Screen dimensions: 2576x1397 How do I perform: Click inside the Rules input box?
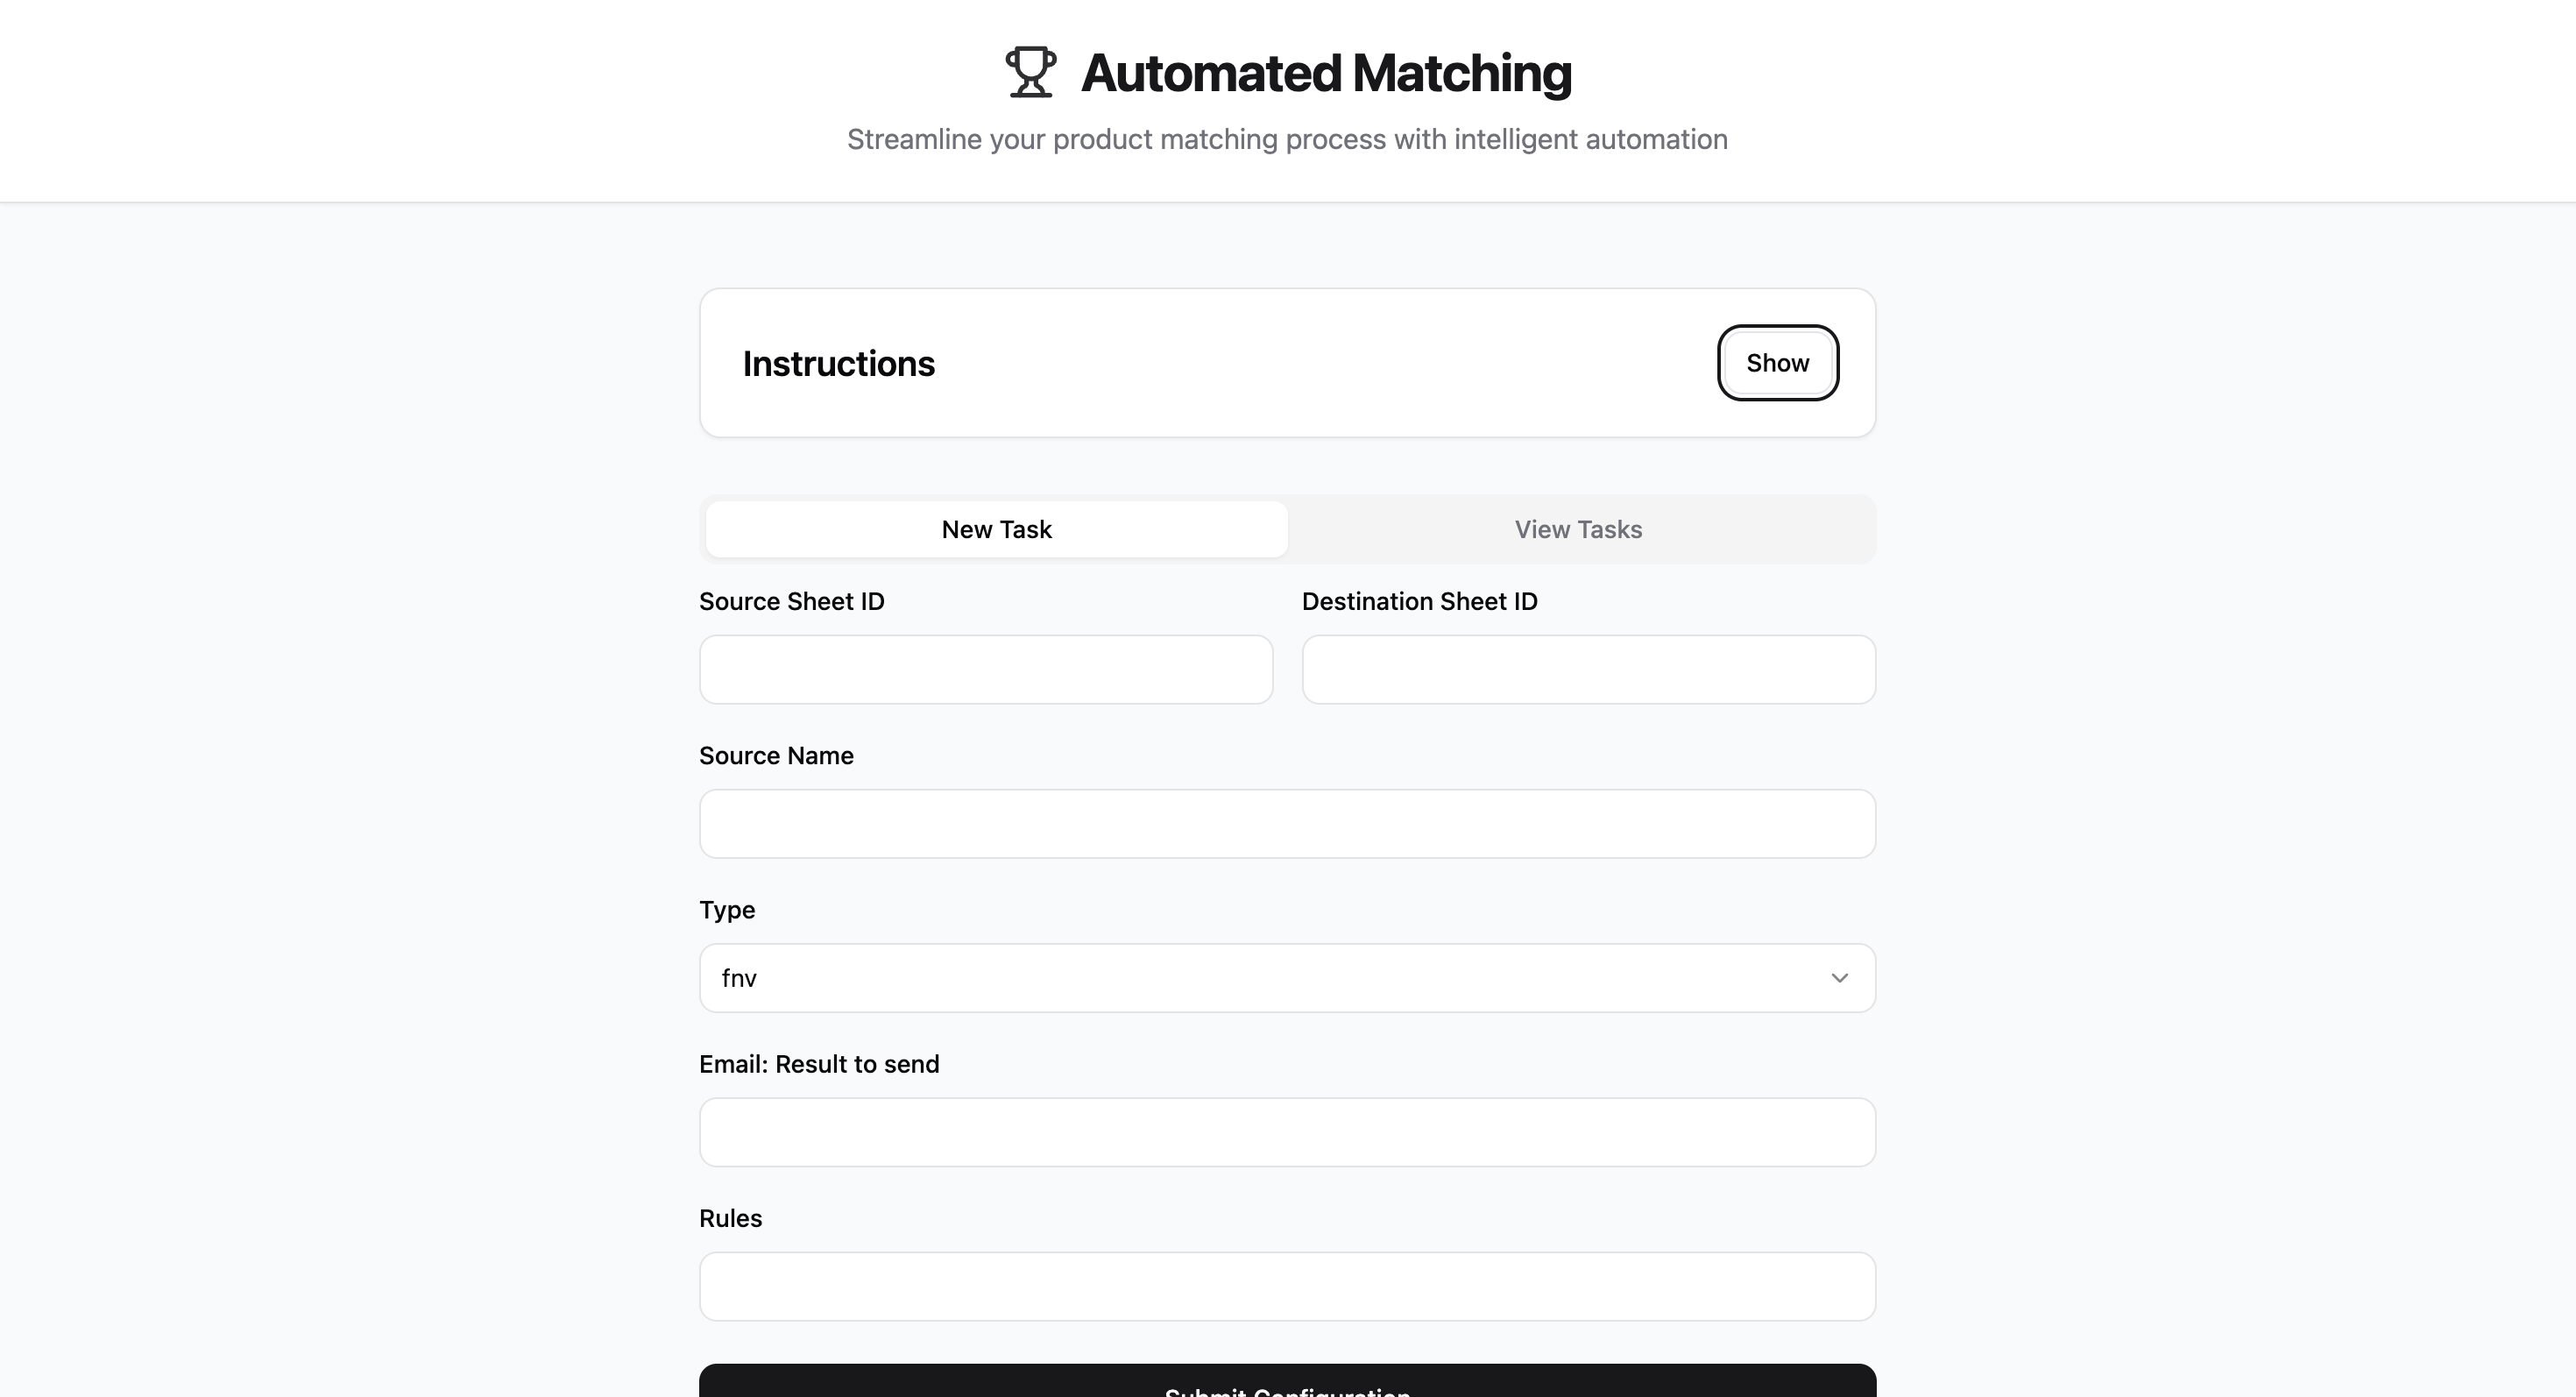1286,1286
